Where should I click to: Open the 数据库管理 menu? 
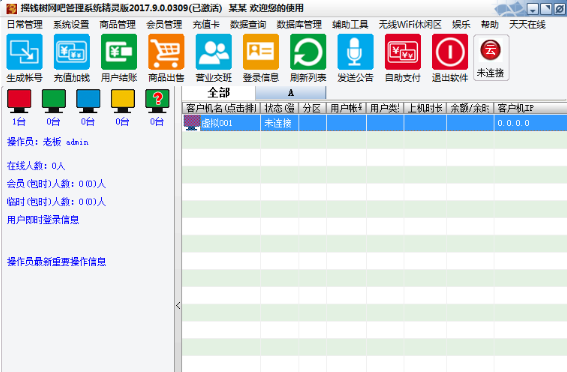click(299, 25)
